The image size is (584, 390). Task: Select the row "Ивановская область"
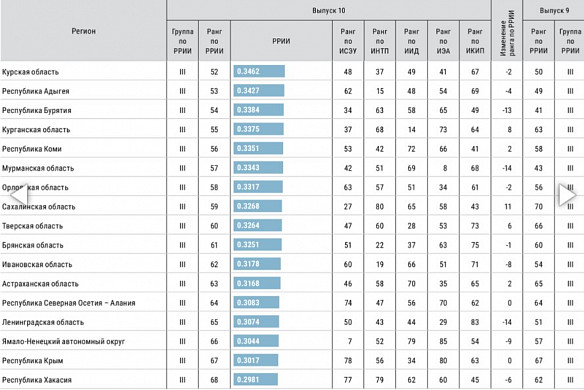pos(292,264)
